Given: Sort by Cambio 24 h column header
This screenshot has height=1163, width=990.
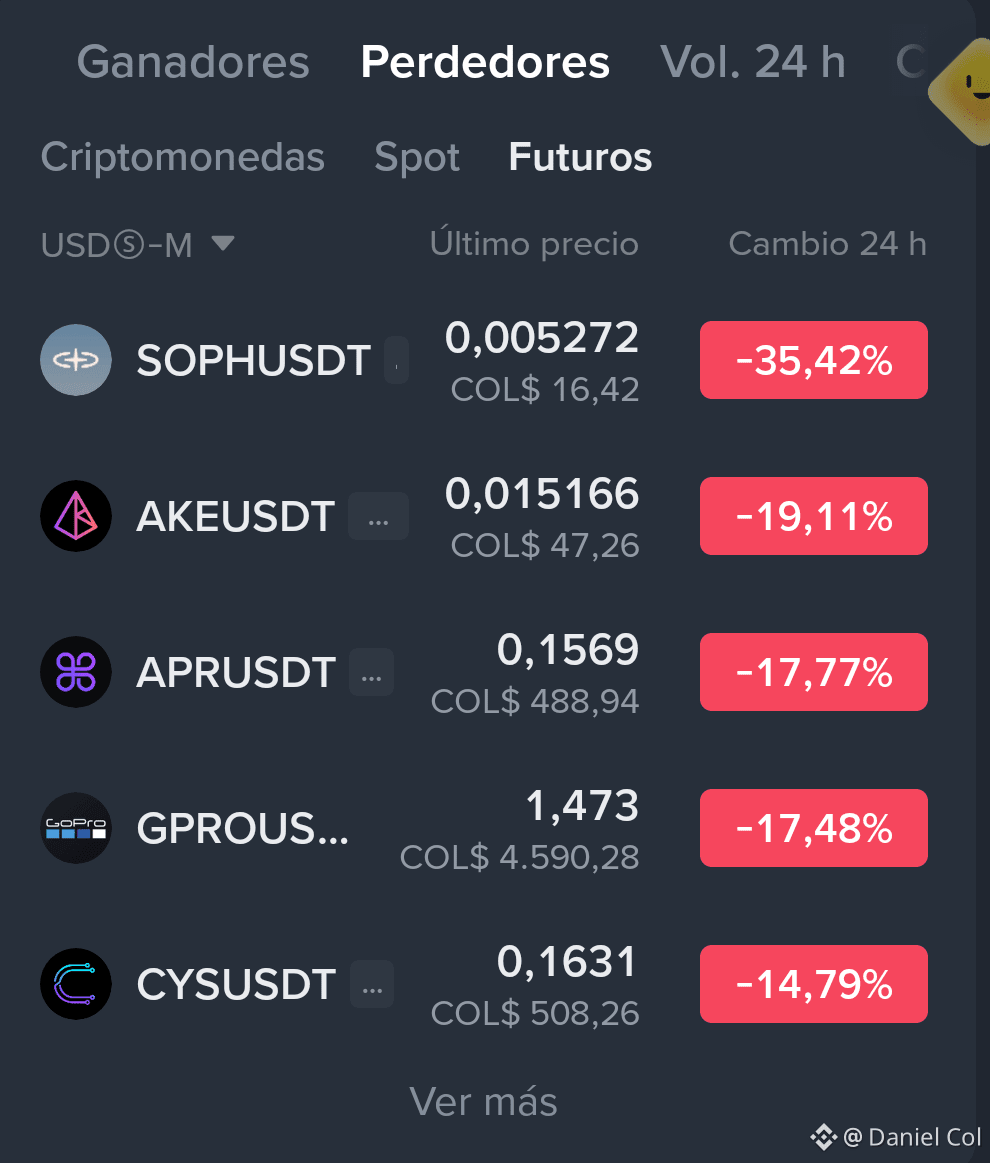Looking at the screenshot, I should click(828, 244).
